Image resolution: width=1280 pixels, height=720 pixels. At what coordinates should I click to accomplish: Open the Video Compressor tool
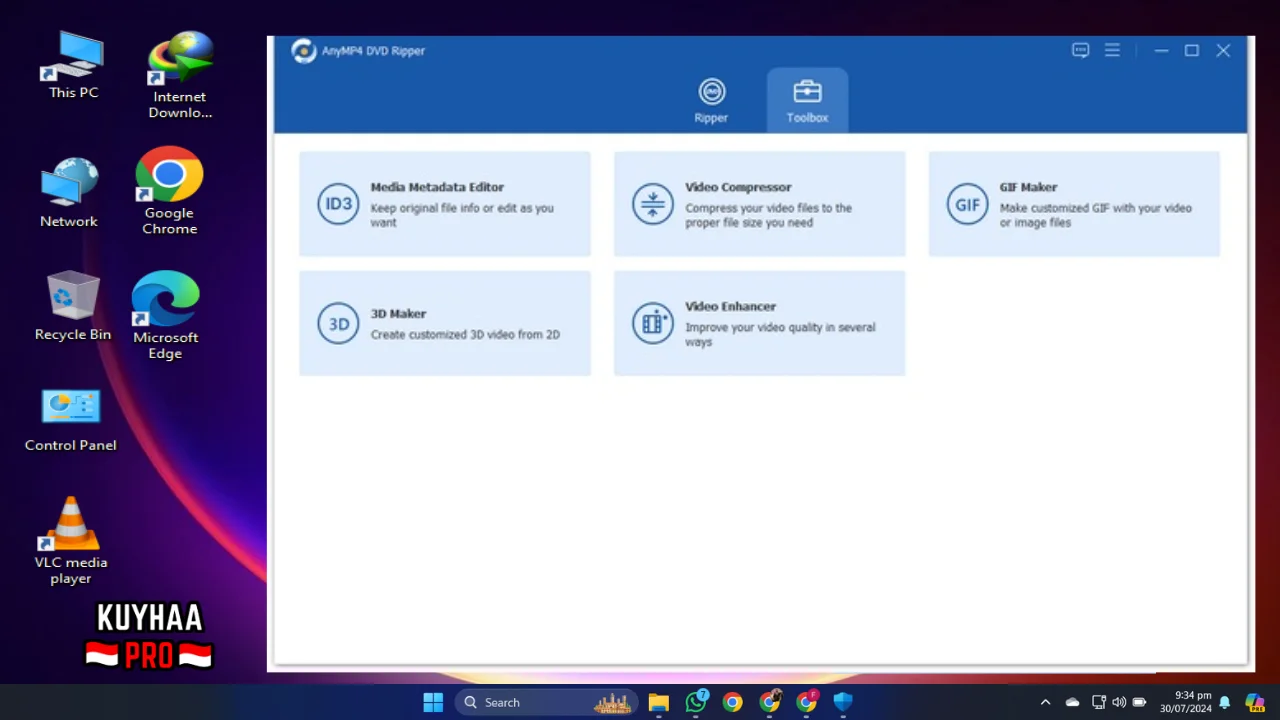[x=760, y=204]
